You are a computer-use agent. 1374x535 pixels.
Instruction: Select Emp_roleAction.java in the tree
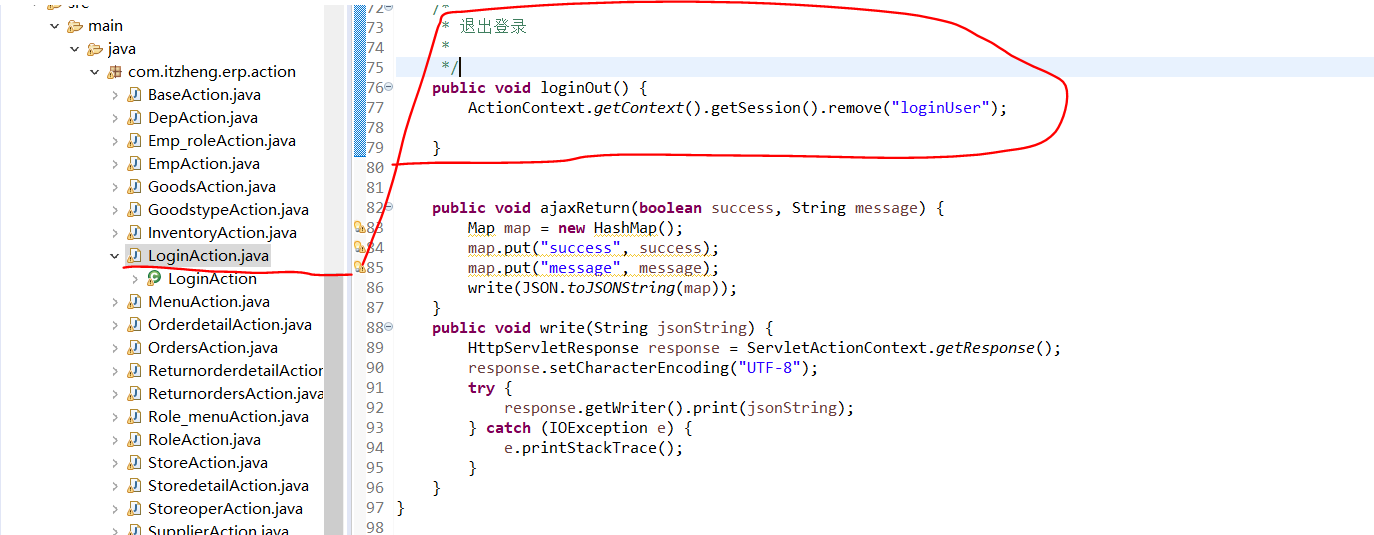(222, 141)
